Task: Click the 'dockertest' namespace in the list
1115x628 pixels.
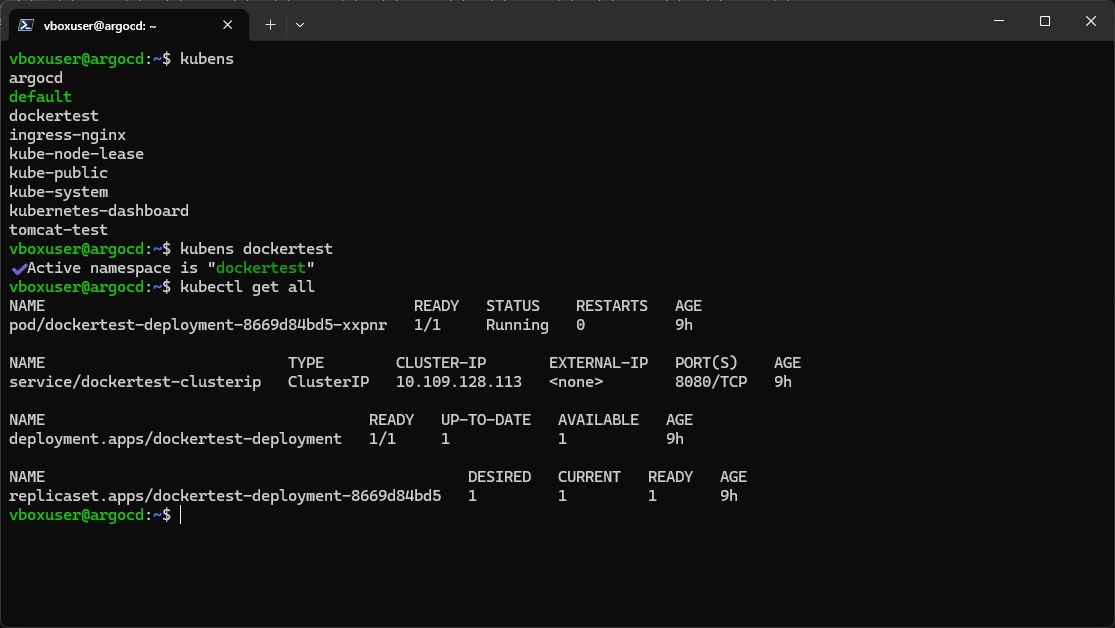Action: click(53, 116)
